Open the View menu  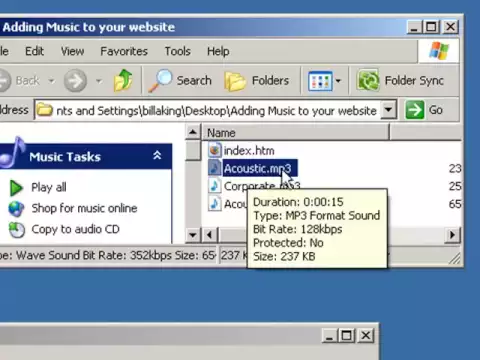[72, 51]
